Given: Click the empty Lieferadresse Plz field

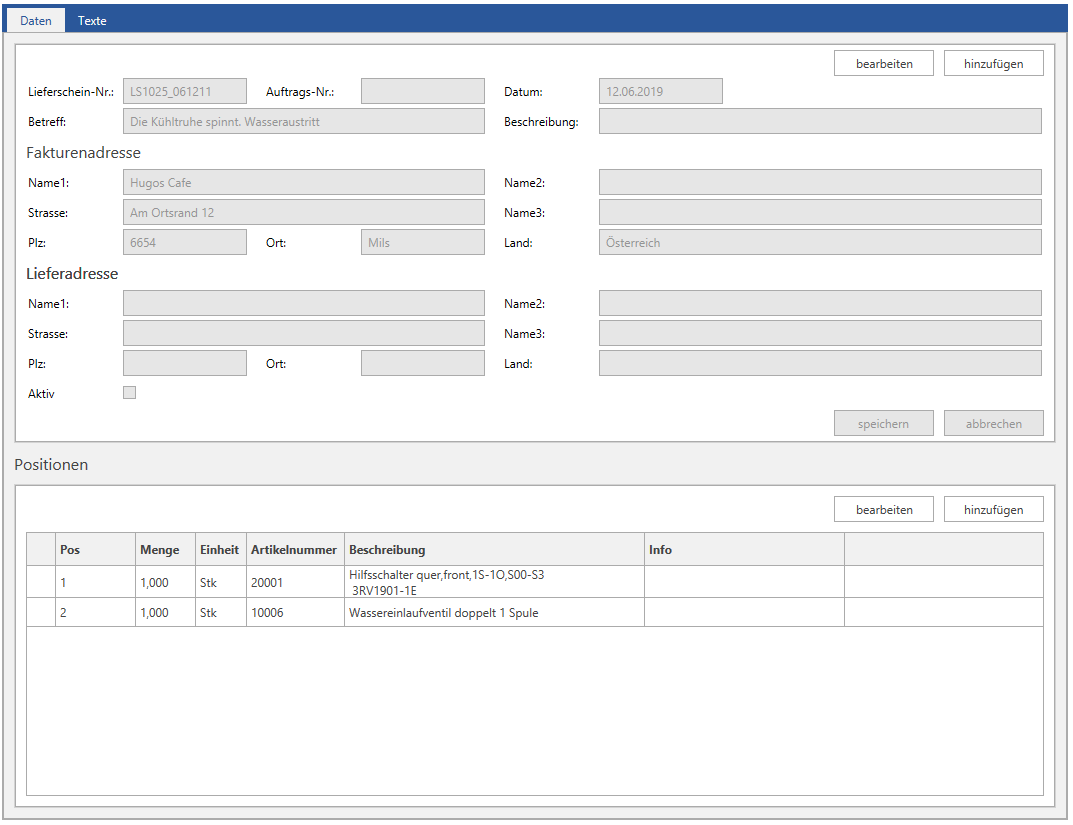Looking at the screenshot, I should click(x=185, y=363).
